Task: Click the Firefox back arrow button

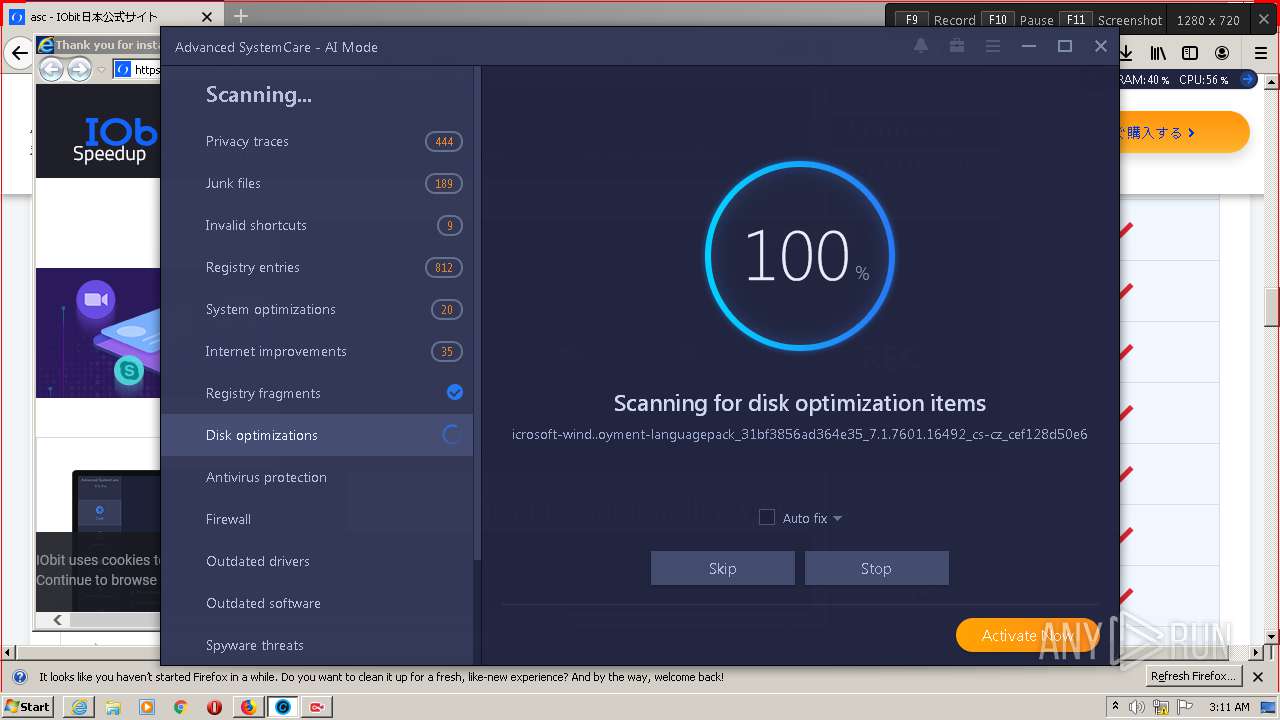Action: [20, 53]
